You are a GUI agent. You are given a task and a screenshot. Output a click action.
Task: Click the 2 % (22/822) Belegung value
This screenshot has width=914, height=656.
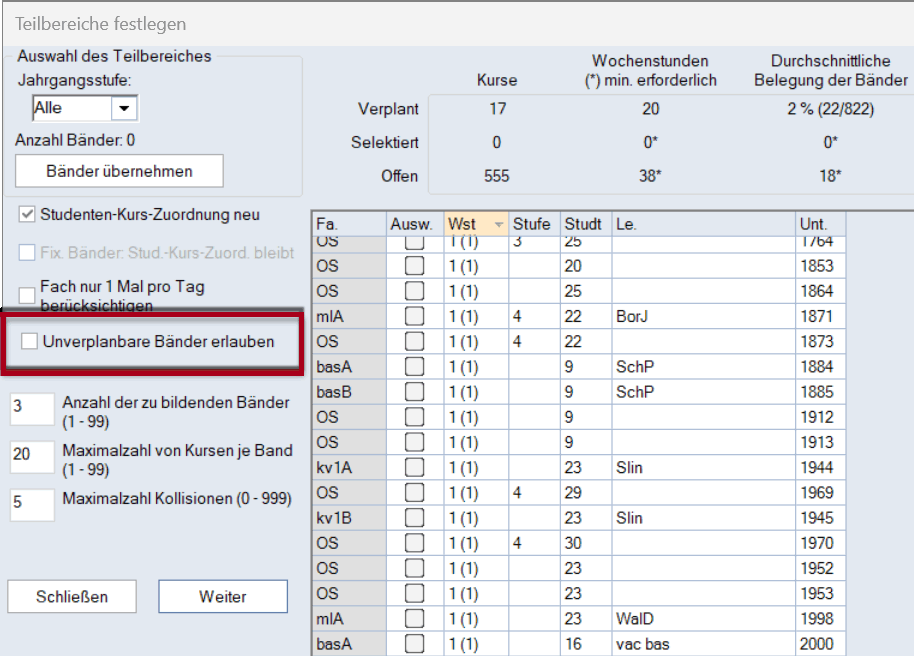pos(831,109)
